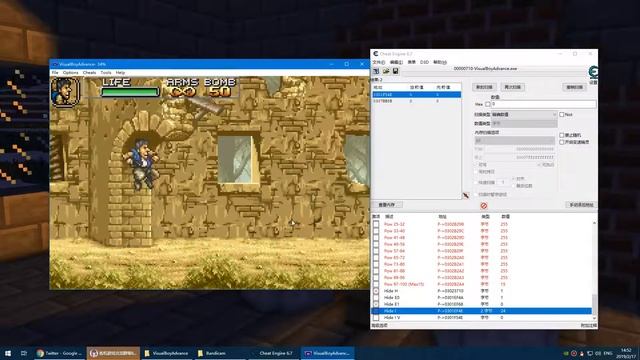Open the process selector icon in Cheat Engine
The width and height of the screenshot is (640, 360).
(x=376, y=71)
